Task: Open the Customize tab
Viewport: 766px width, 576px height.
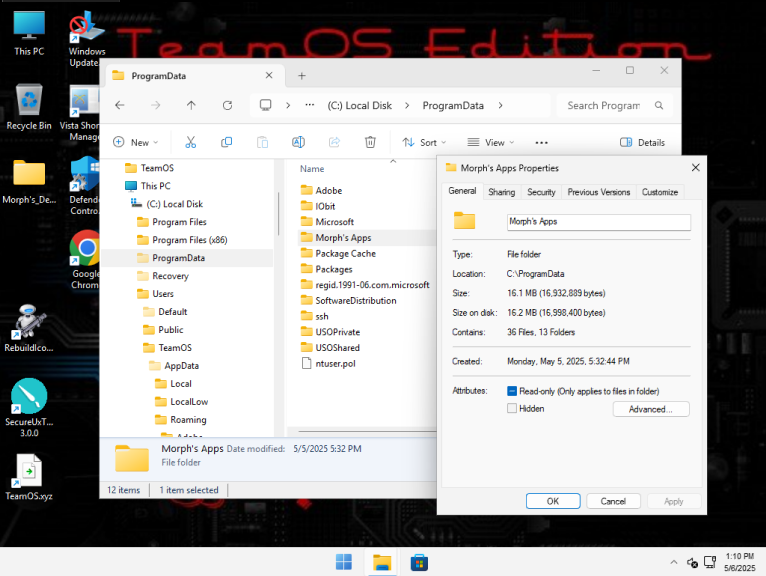Action: [x=660, y=192]
